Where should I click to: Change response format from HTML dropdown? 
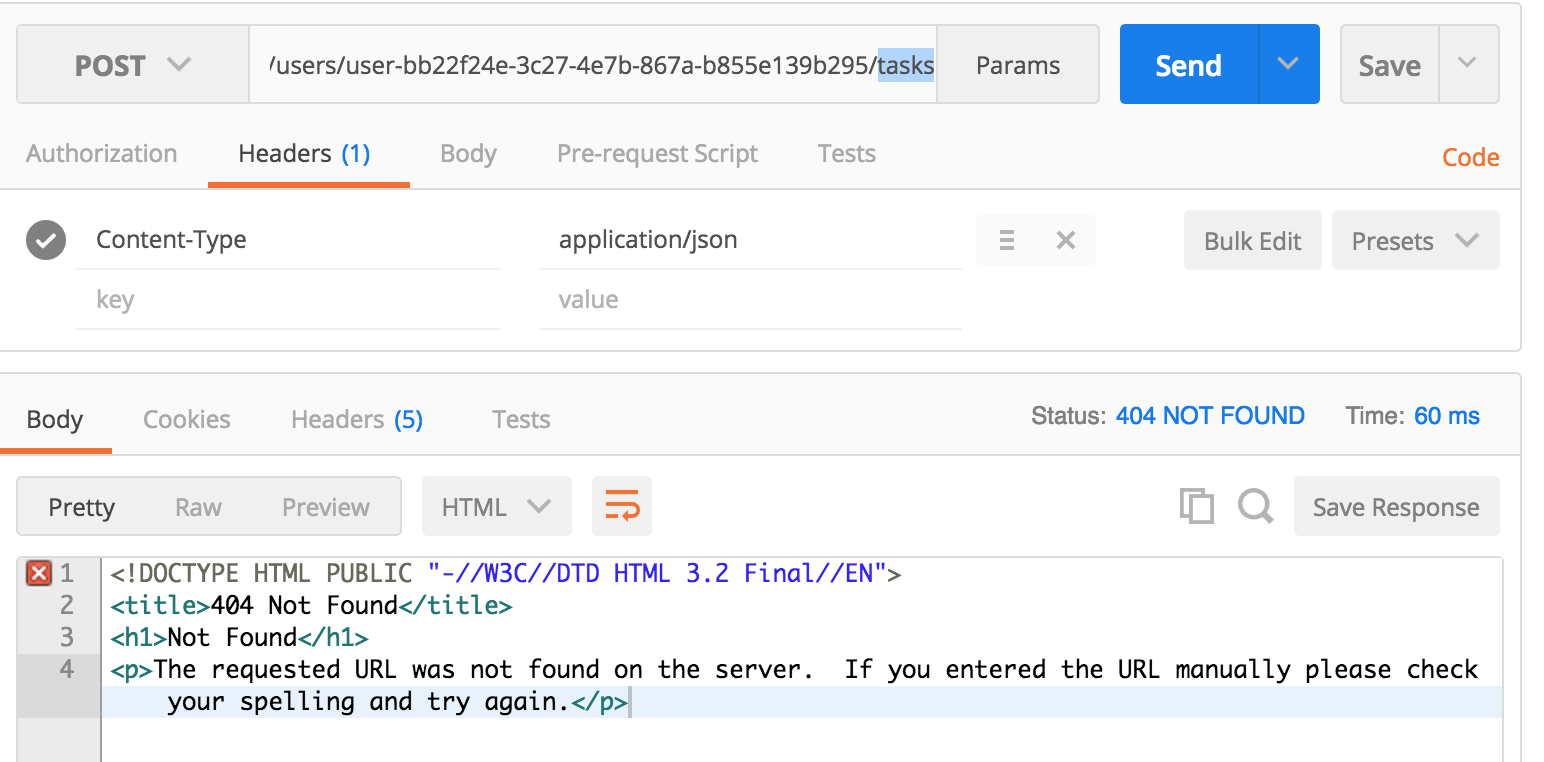click(496, 506)
